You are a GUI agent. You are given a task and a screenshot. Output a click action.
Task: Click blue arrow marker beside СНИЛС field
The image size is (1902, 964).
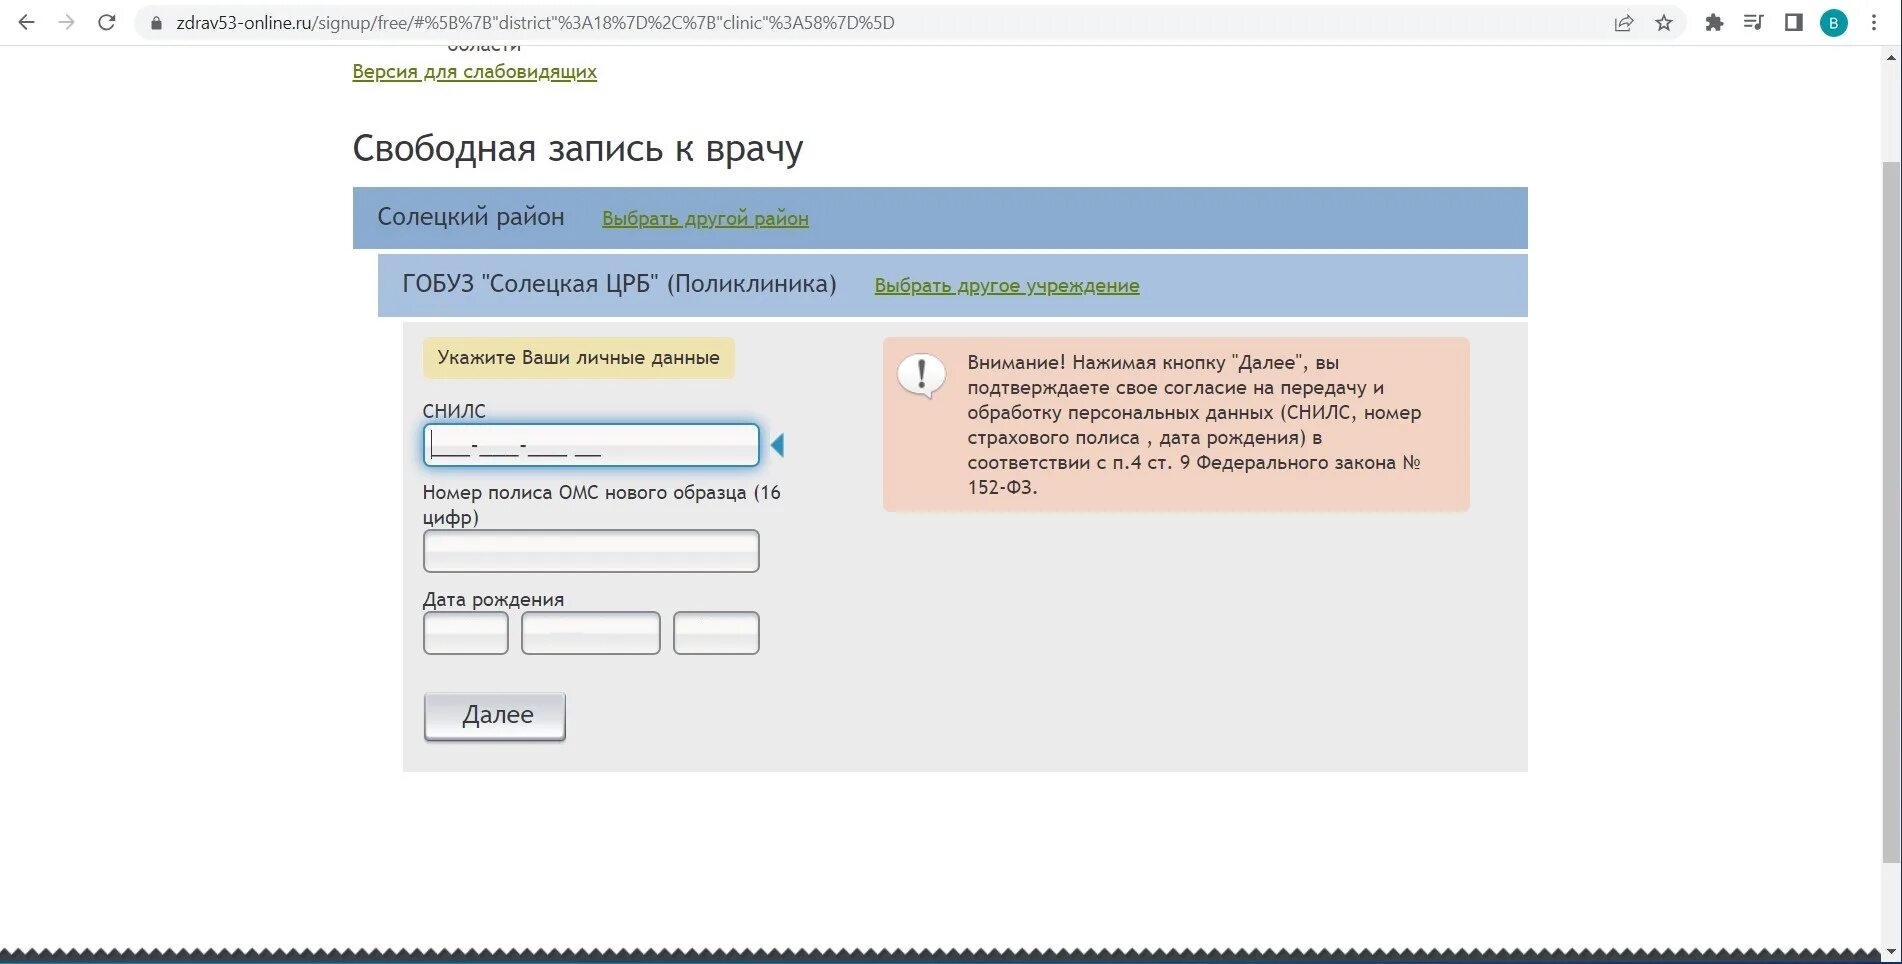coord(777,445)
